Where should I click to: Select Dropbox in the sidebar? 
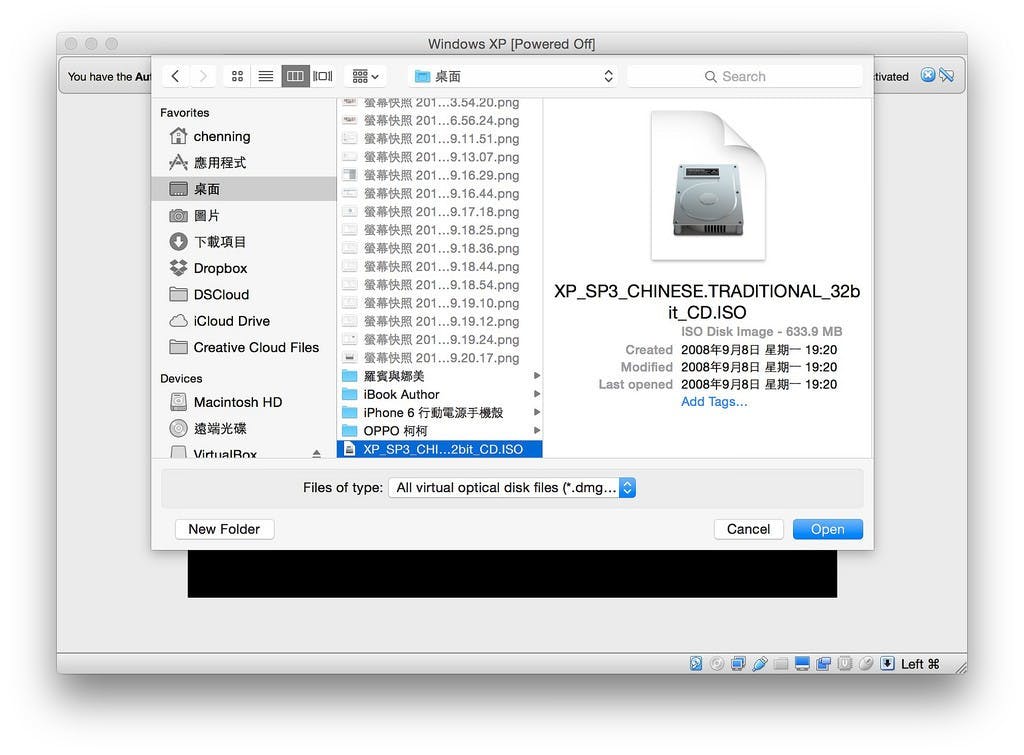point(220,268)
